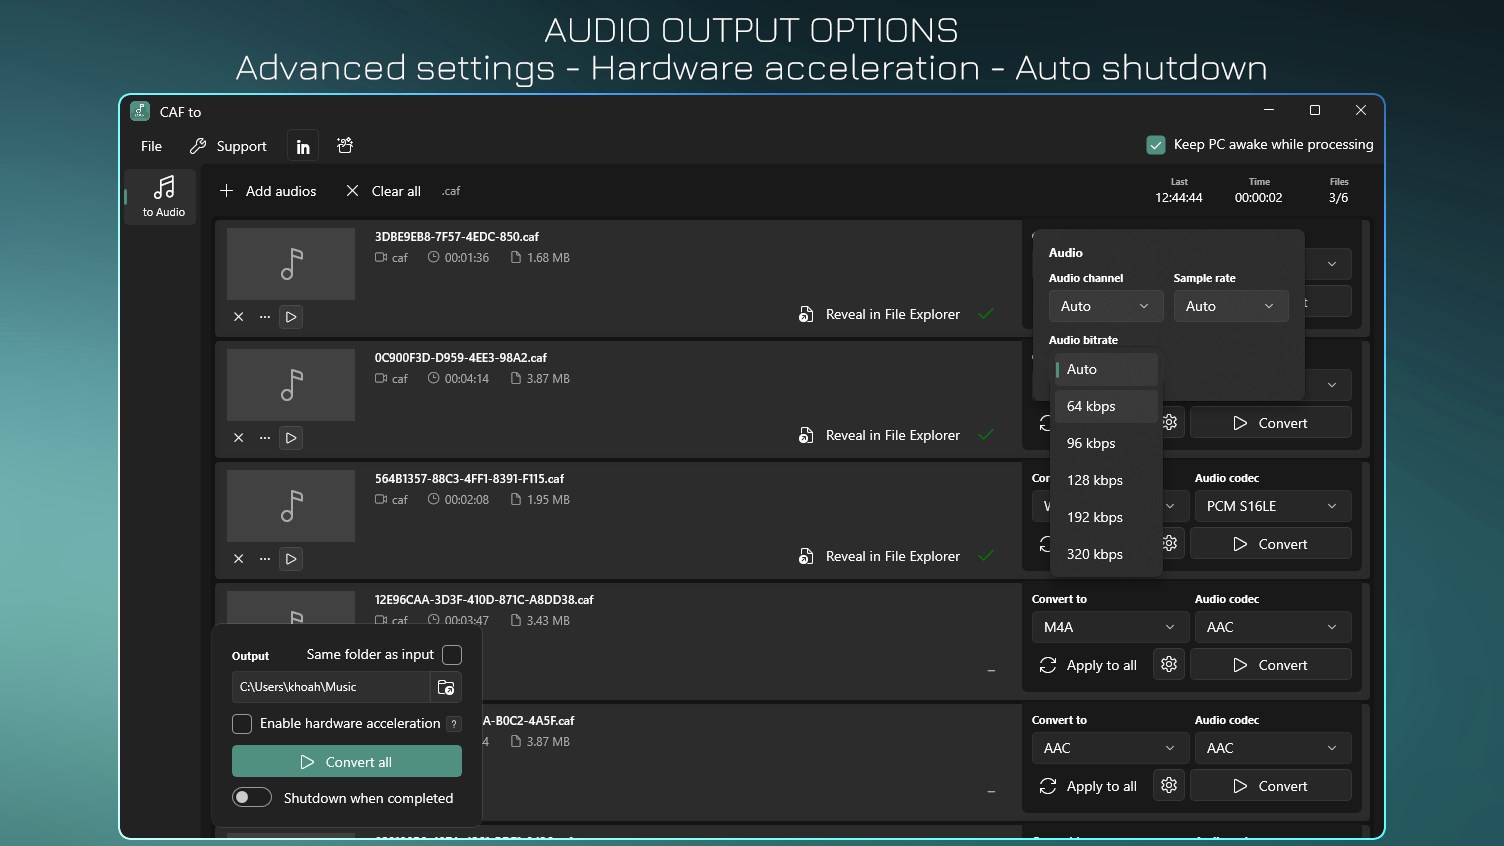
Task: Open the LinkedIn page from the toolbar
Action: coord(302,145)
